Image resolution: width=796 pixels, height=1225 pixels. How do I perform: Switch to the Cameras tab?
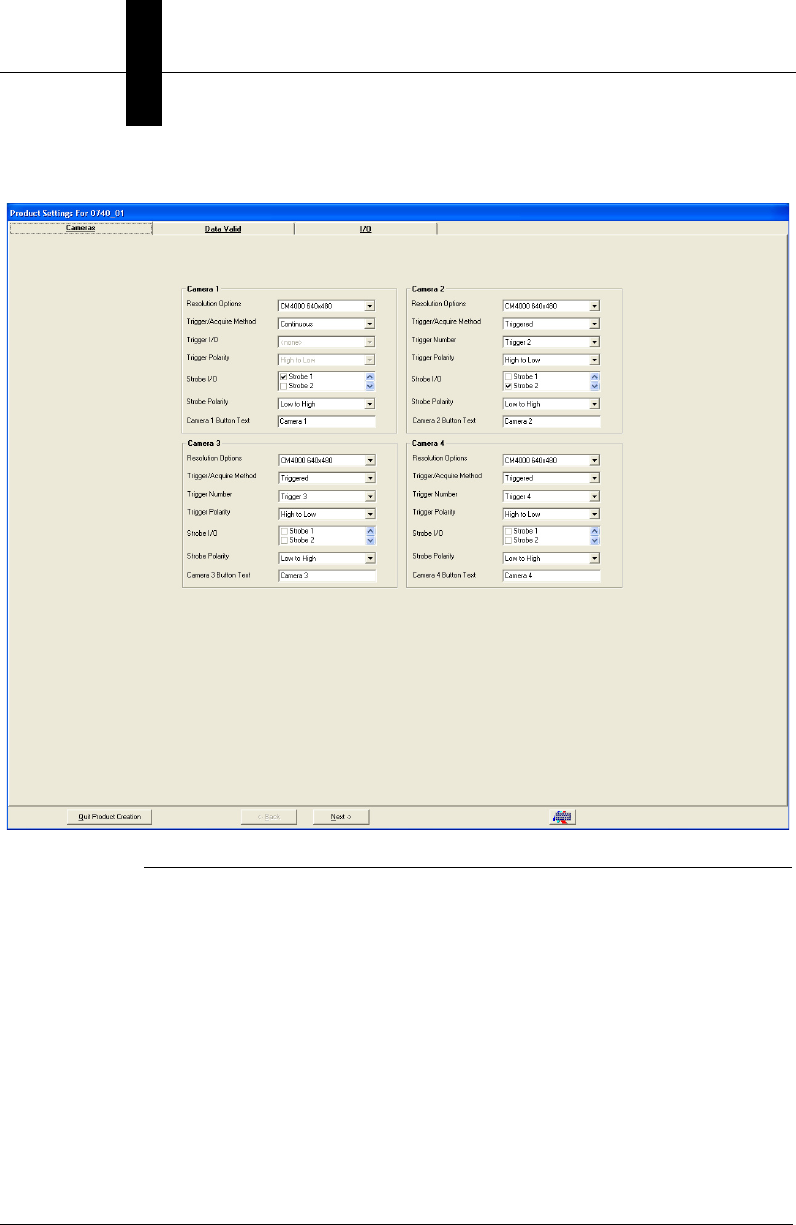click(81, 229)
